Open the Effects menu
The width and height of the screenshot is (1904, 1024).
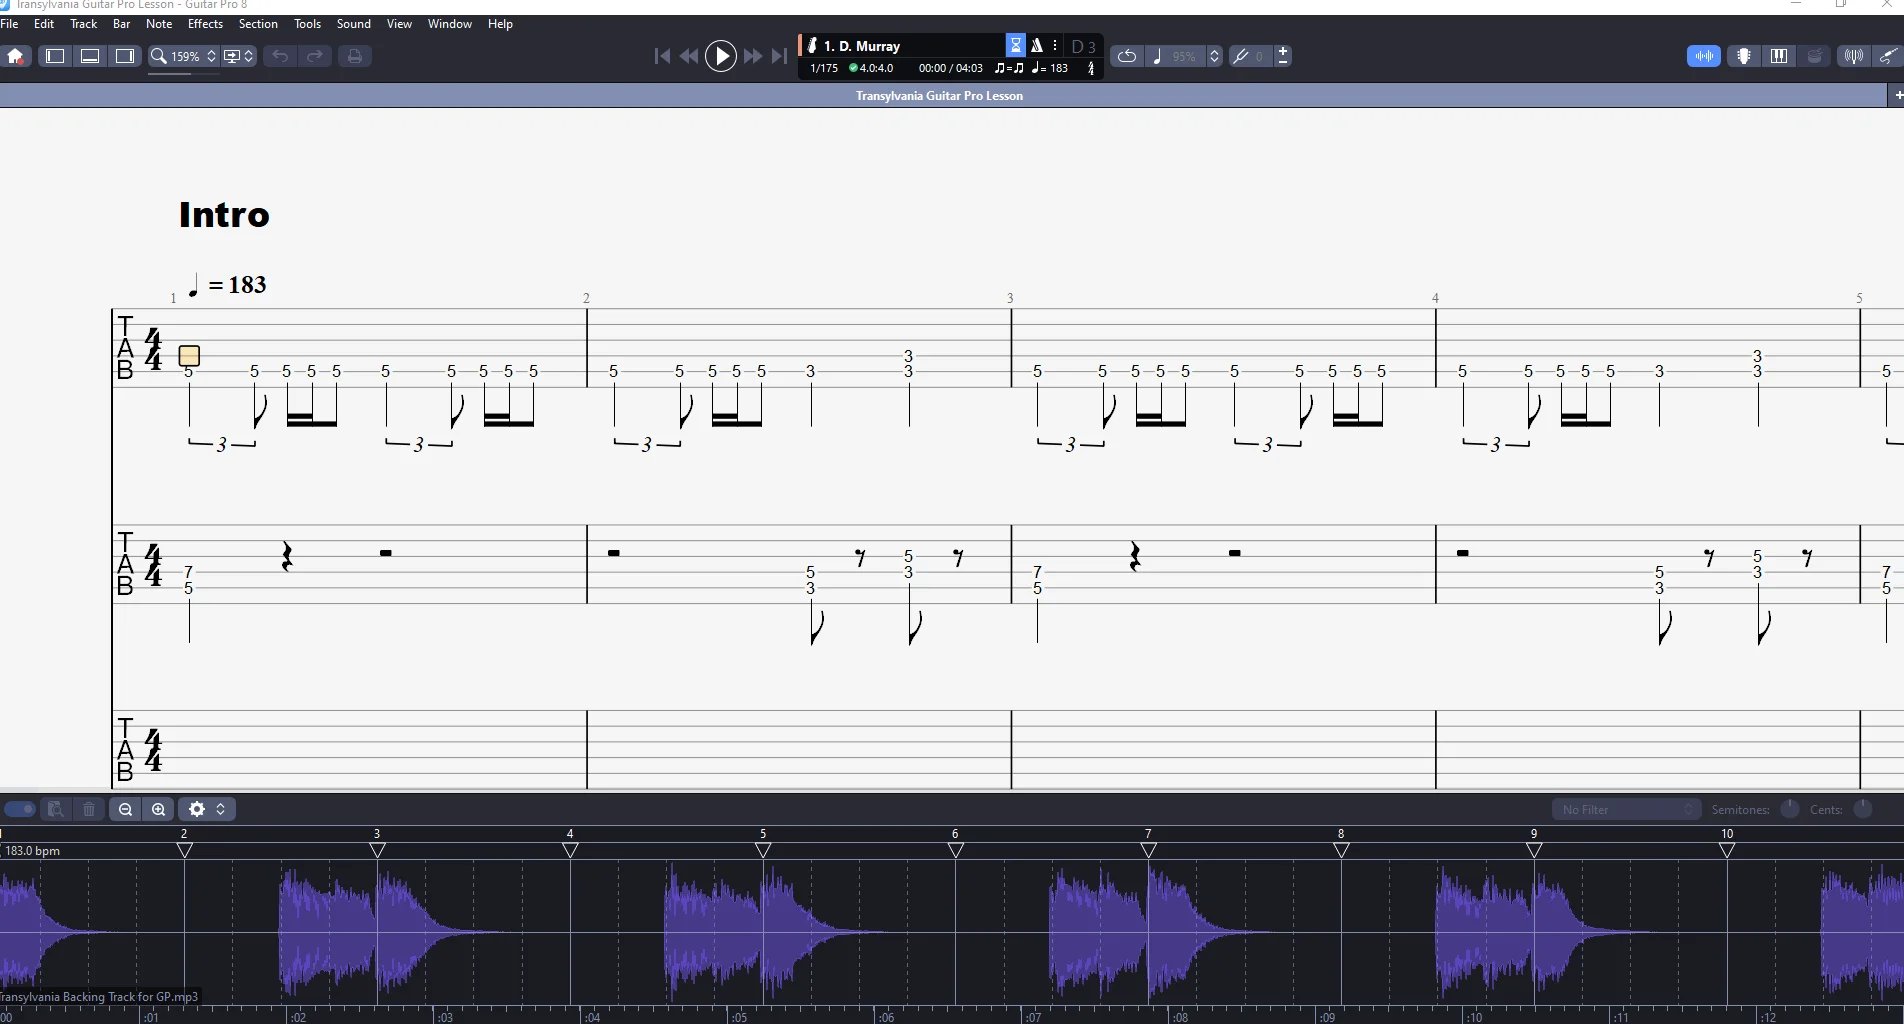click(x=206, y=24)
